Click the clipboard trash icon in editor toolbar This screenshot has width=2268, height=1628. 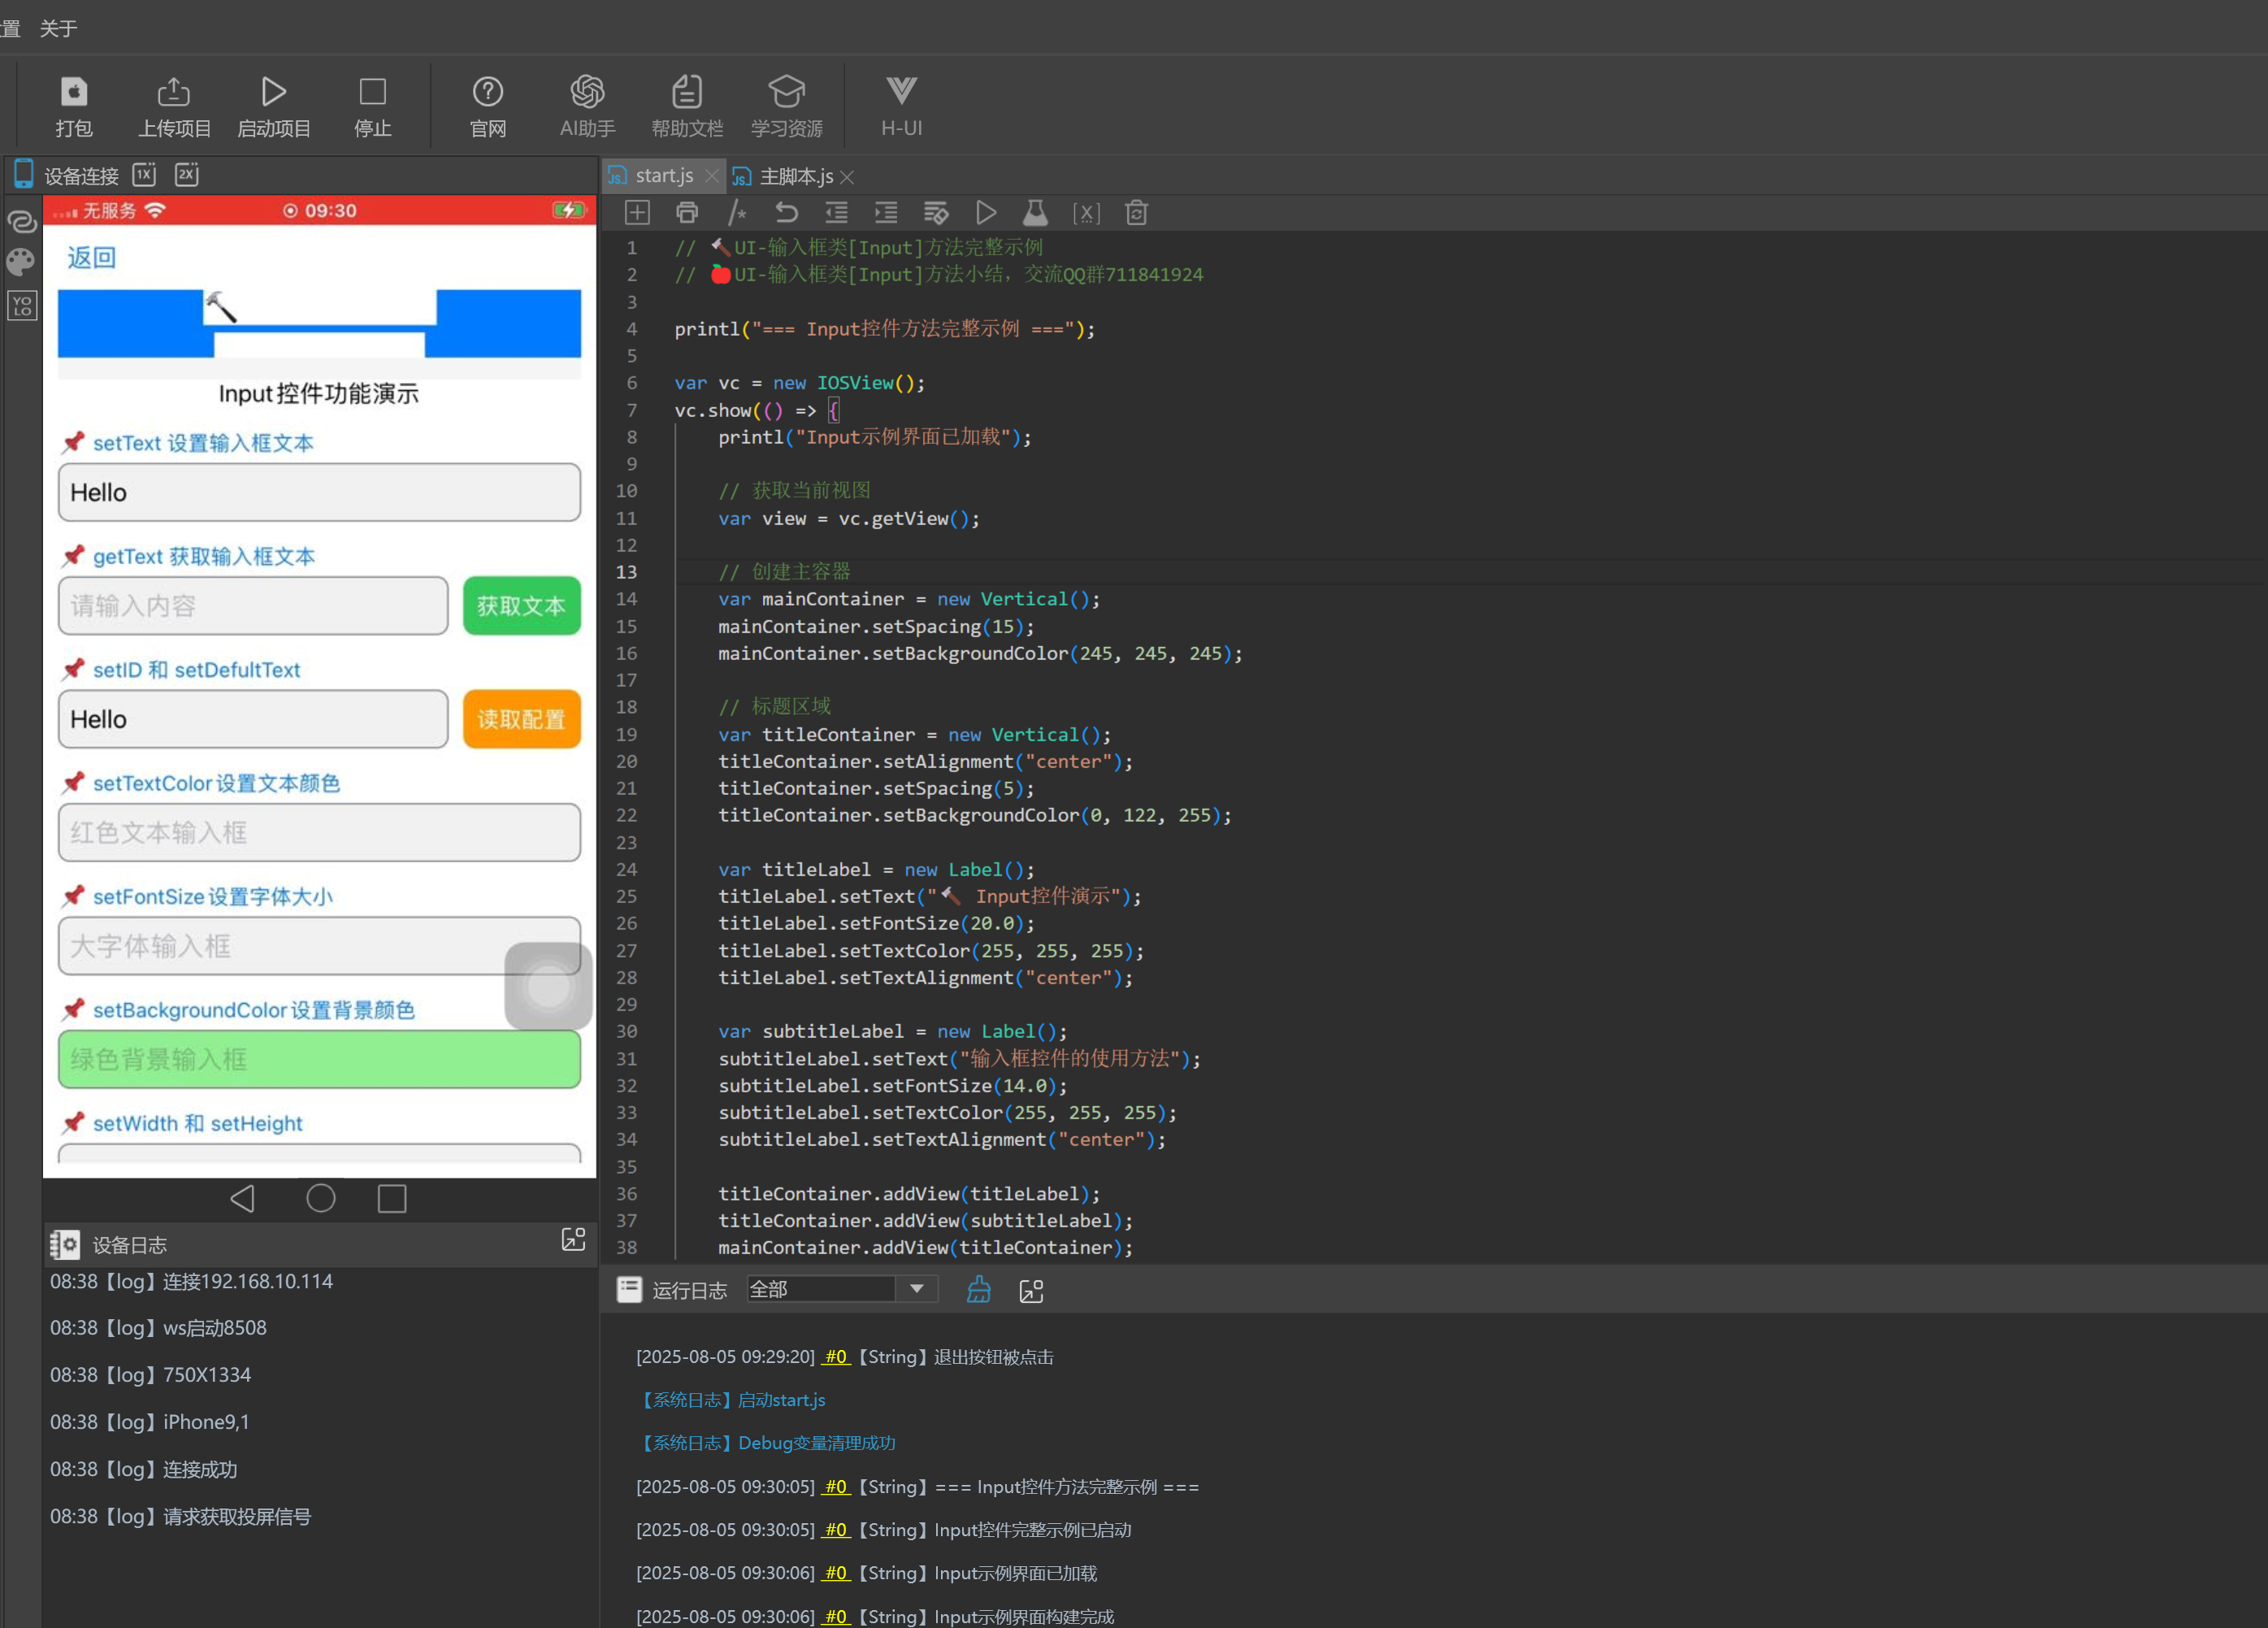coord(1136,213)
